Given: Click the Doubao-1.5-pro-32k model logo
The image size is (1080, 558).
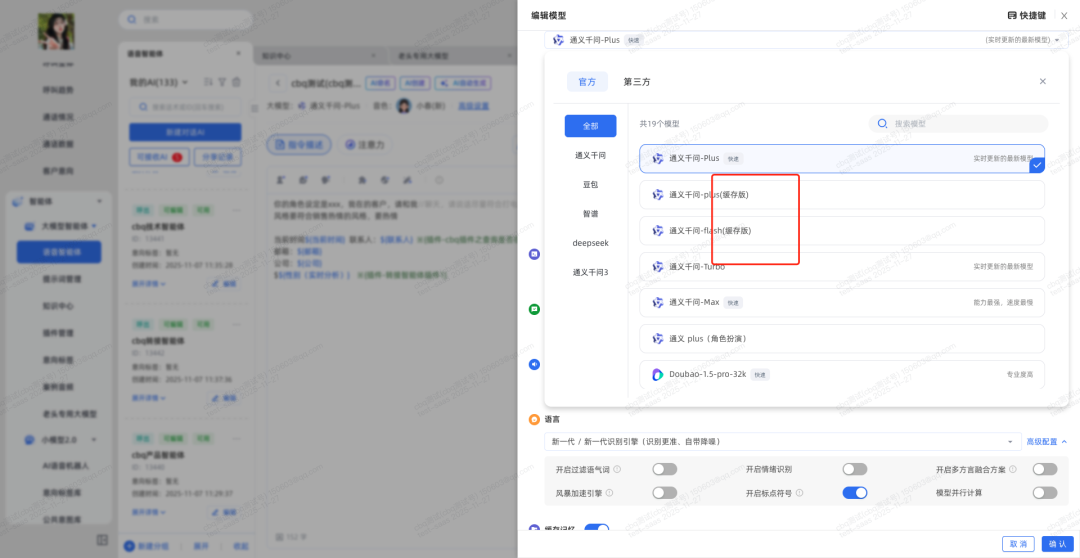Looking at the screenshot, I should click(658, 375).
